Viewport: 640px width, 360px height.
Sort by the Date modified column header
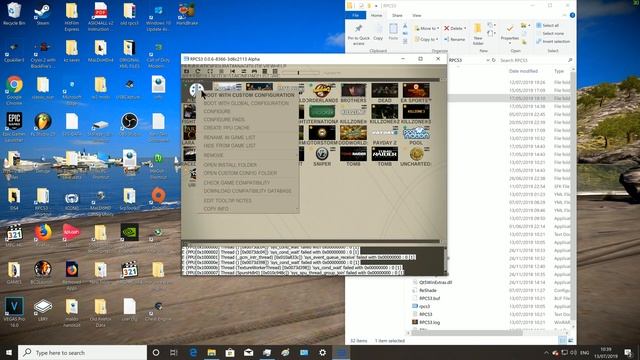pyautogui.click(x=523, y=71)
